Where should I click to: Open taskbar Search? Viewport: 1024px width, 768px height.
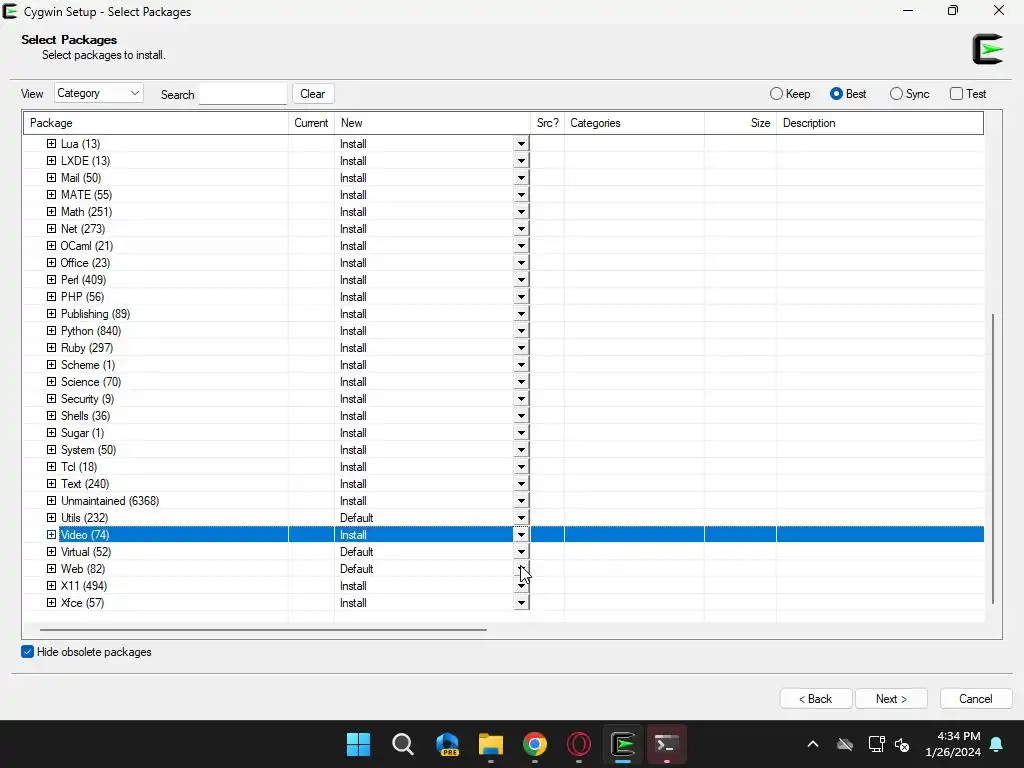tap(402, 744)
